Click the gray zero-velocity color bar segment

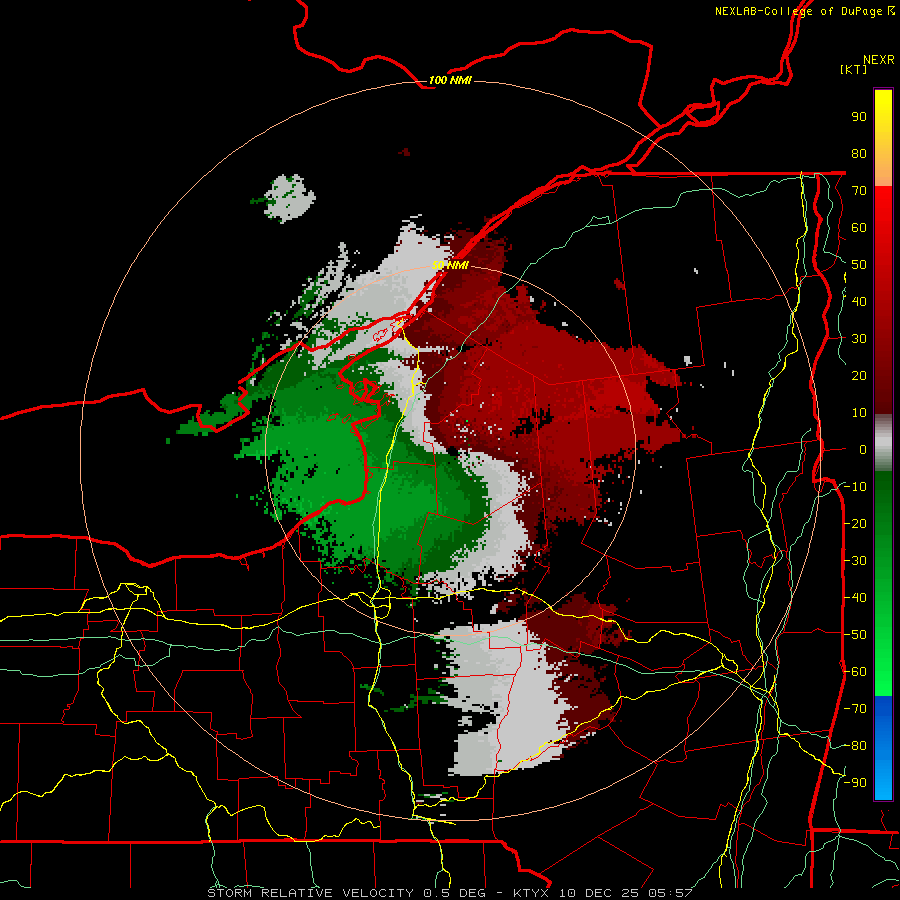883,445
